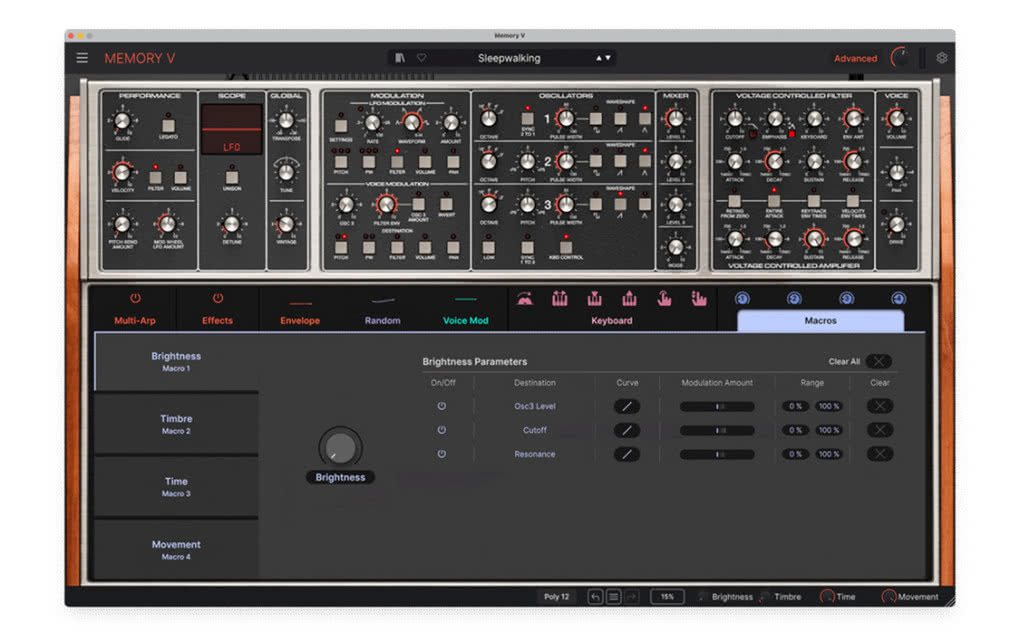Viewport: 1020px width, 641px height.
Task: Click the curve shape for Cutoff
Action: point(626,430)
